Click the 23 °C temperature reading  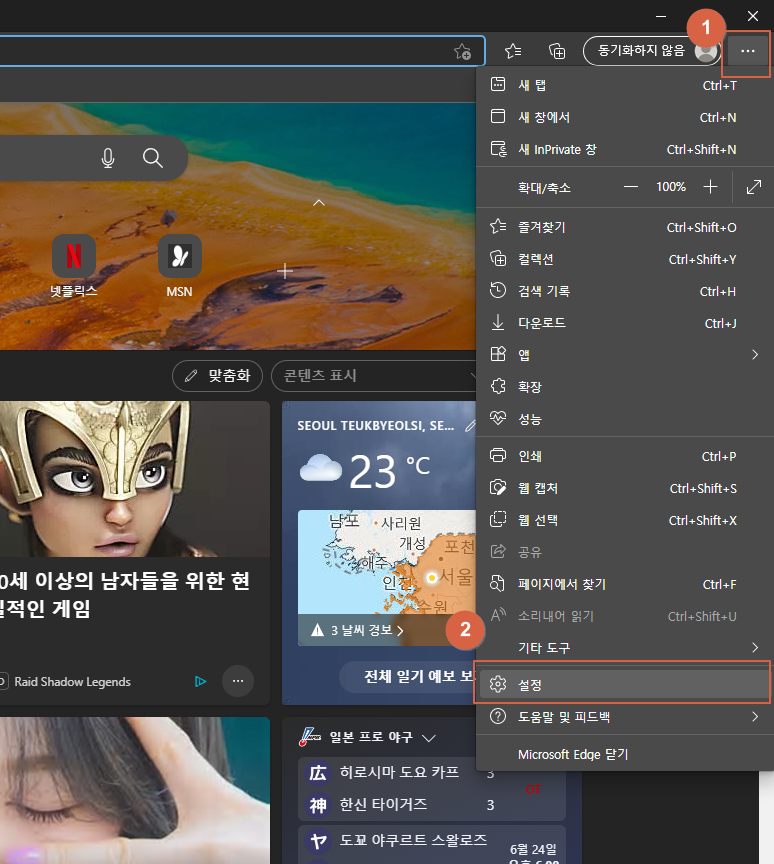[389, 471]
